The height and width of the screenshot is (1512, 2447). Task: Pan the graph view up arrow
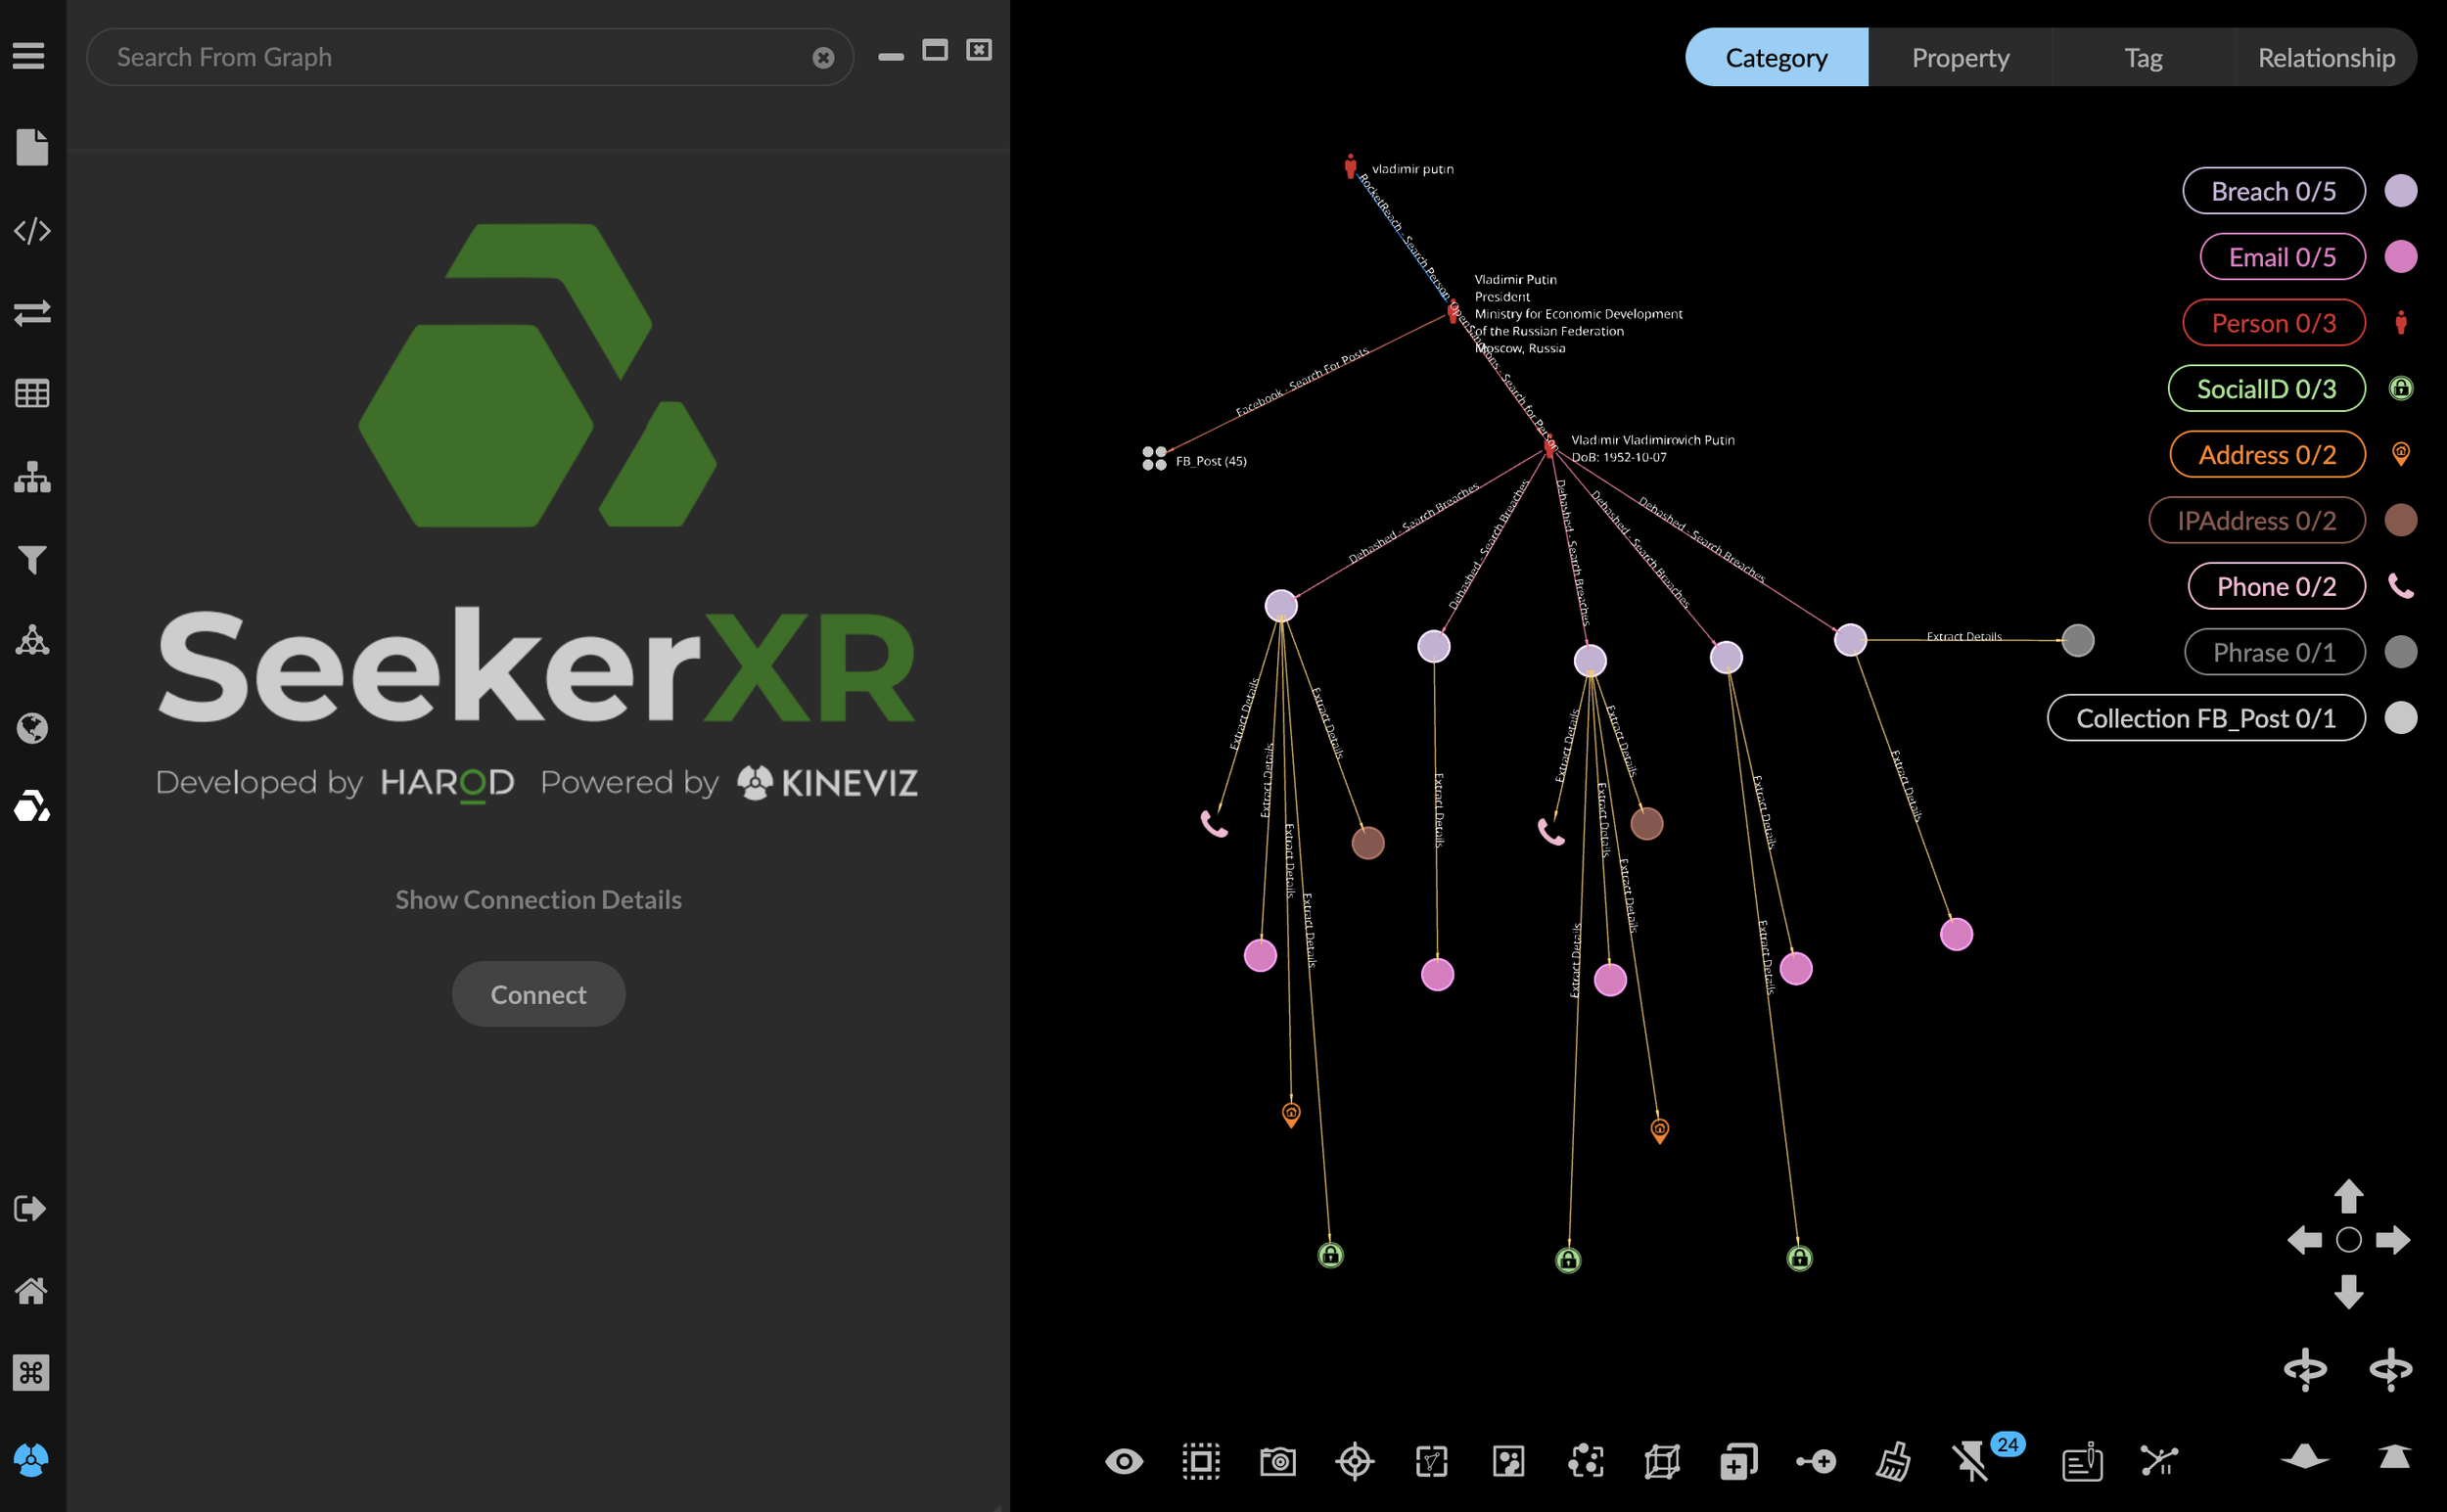[x=2349, y=1196]
